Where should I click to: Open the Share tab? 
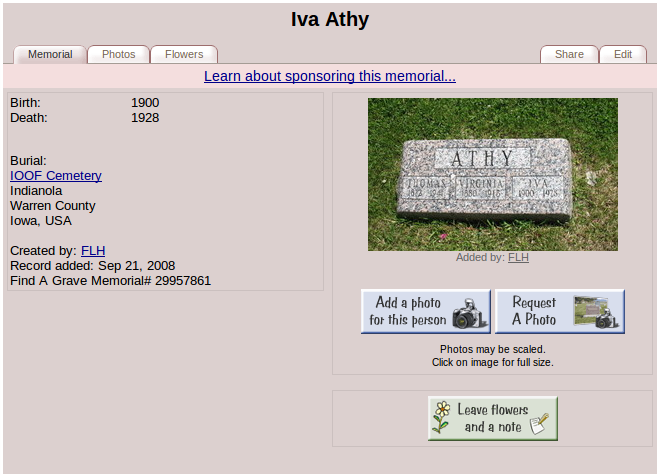(x=569, y=54)
